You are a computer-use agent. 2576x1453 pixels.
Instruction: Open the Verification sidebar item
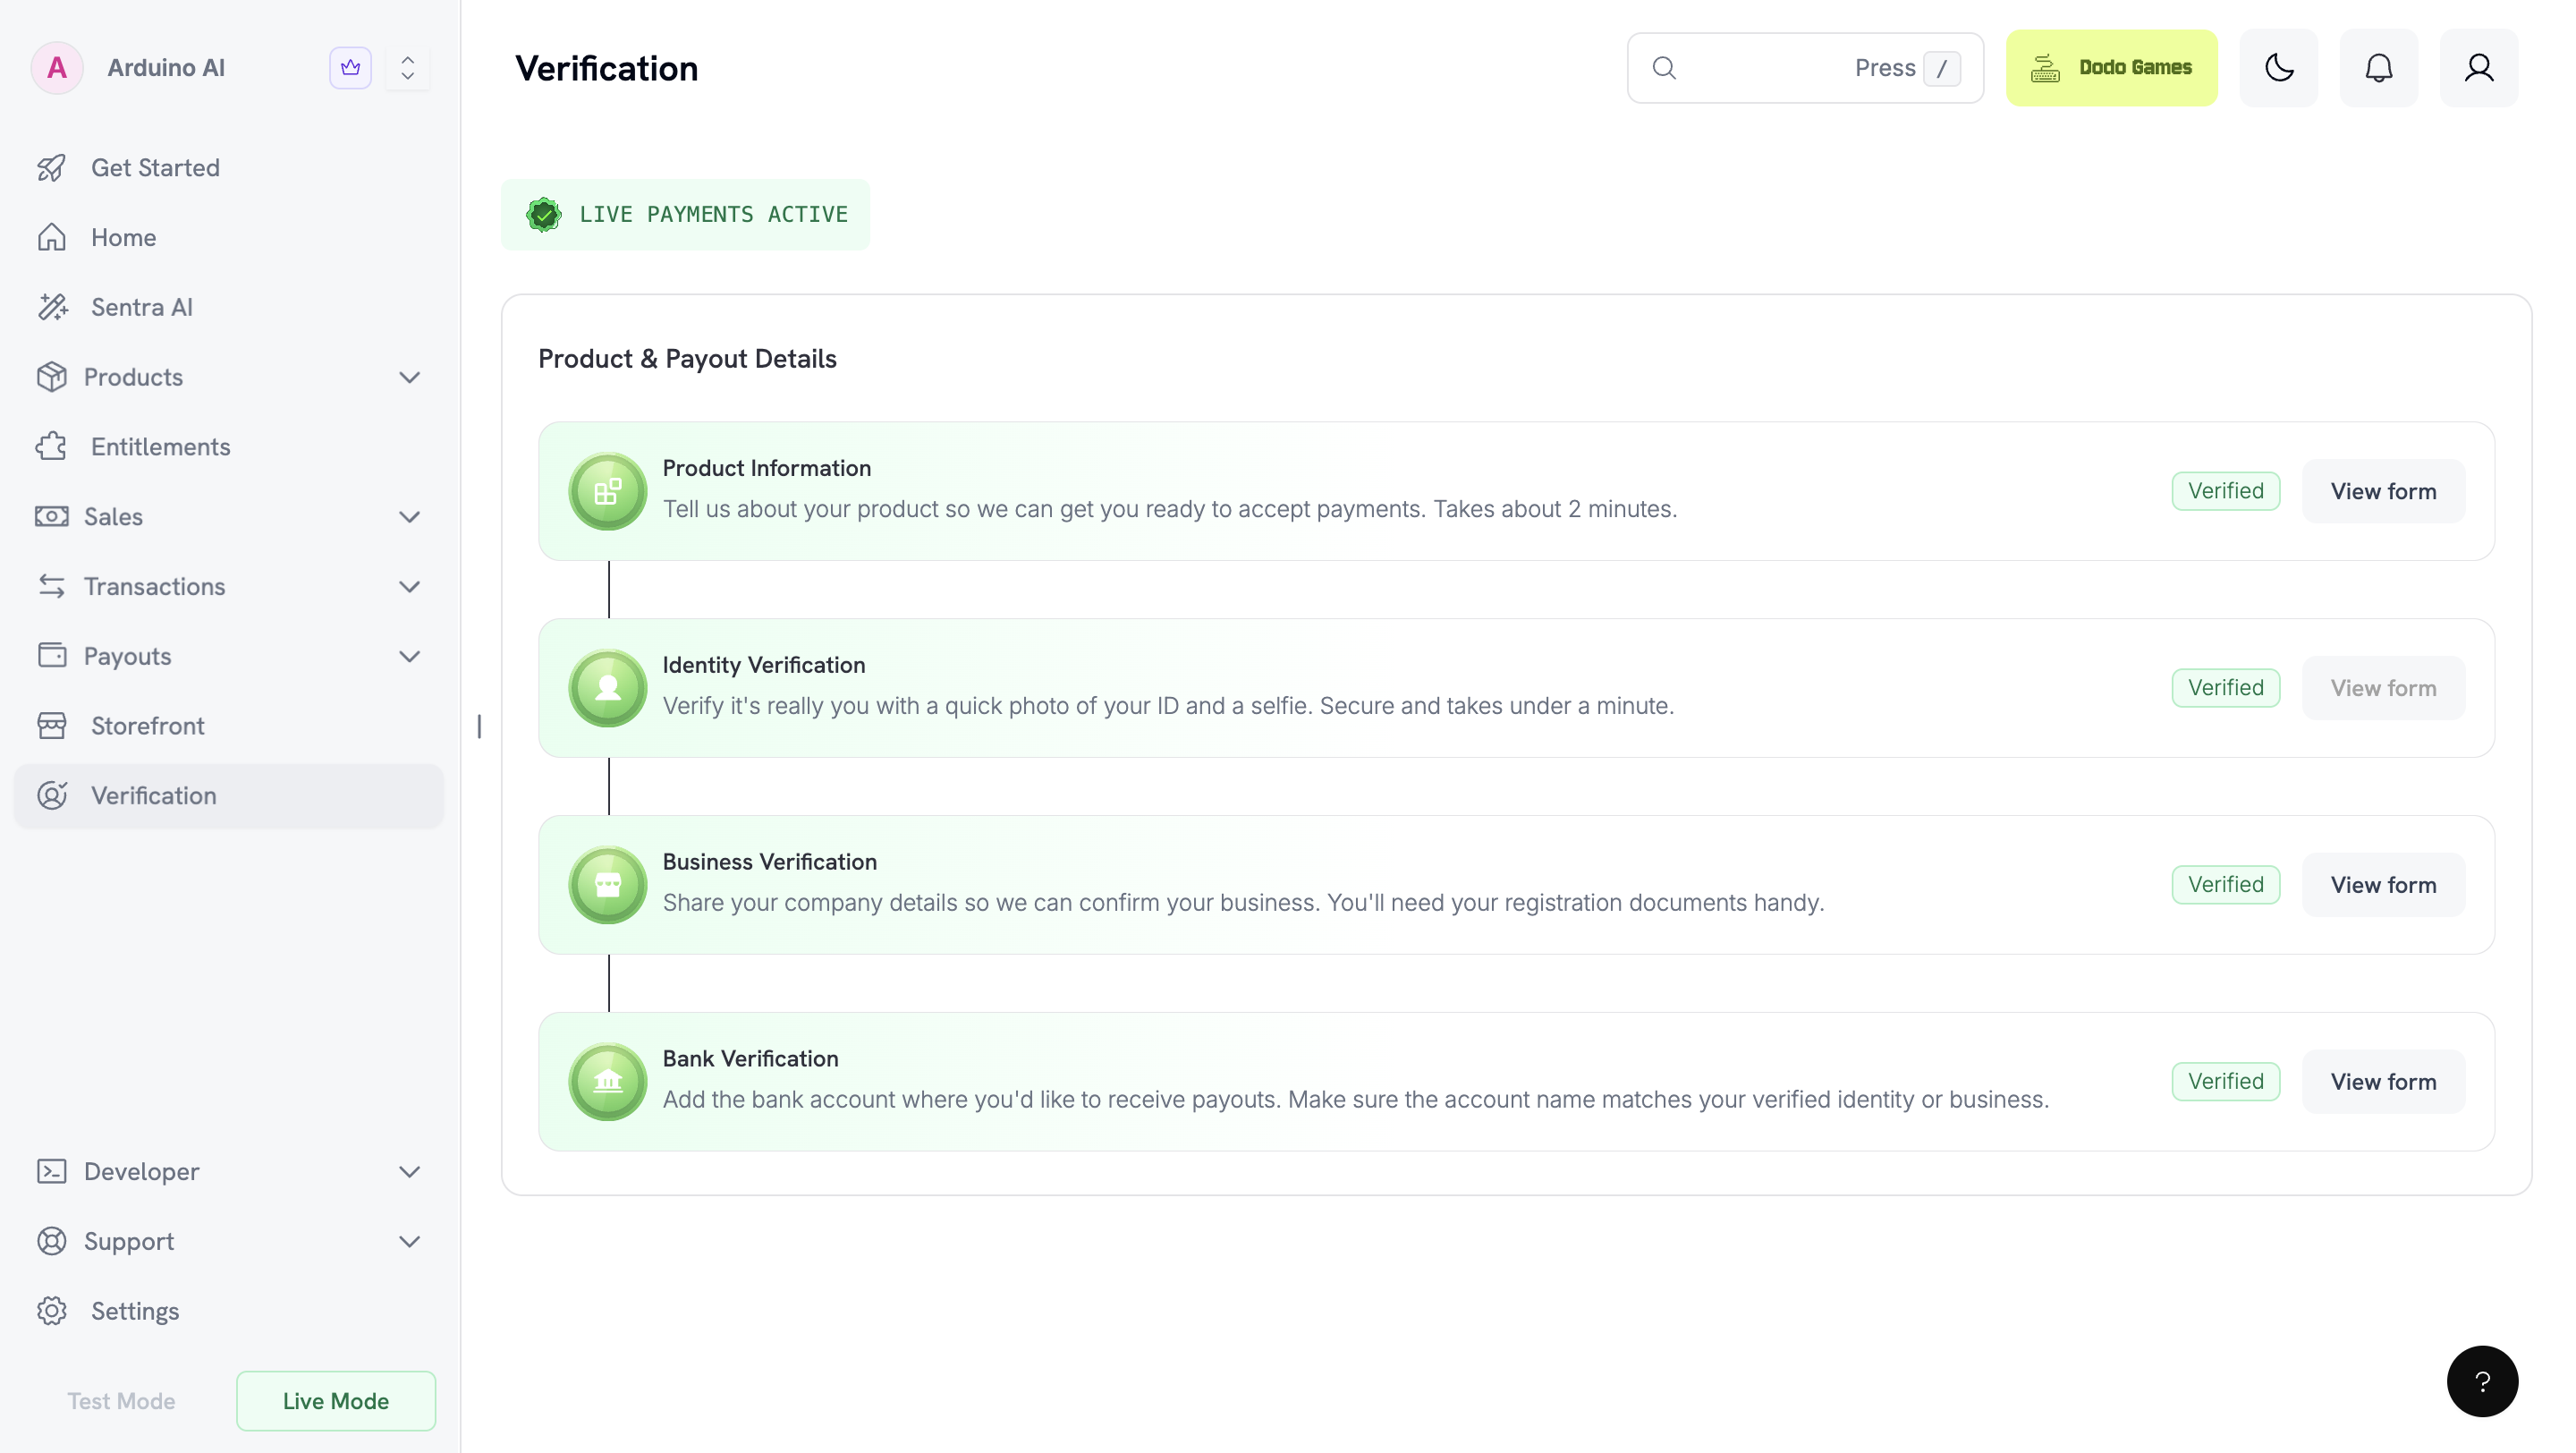pyautogui.click(x=229, y=796)
